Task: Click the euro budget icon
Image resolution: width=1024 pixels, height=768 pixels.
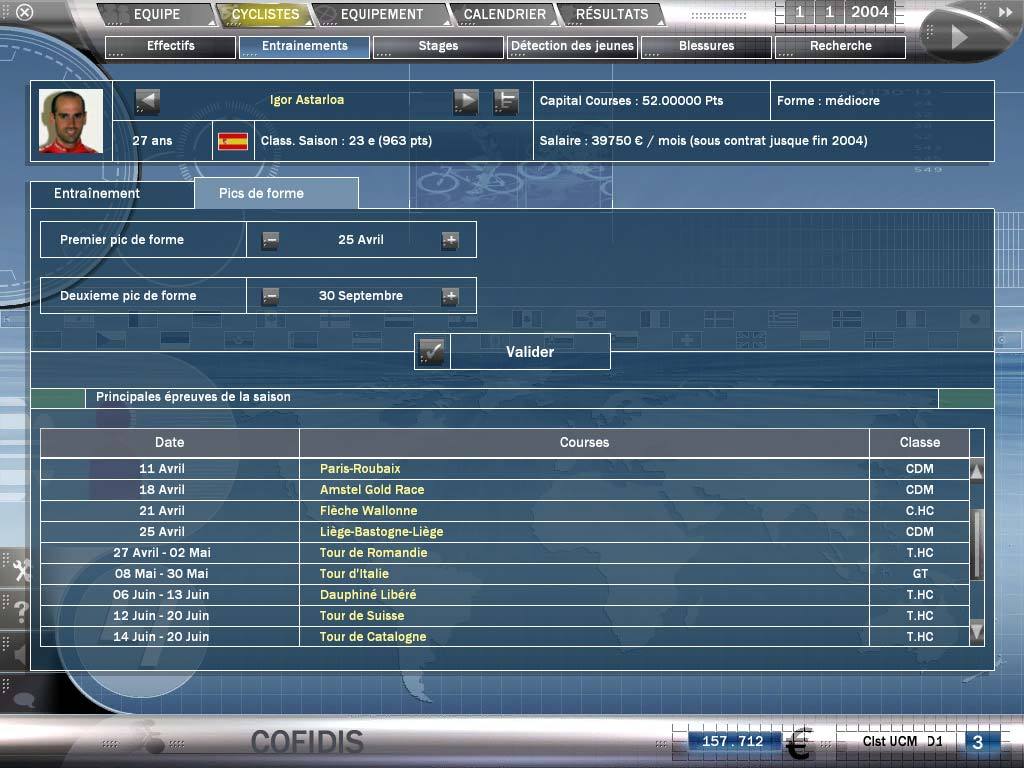Action: (798, 745)
